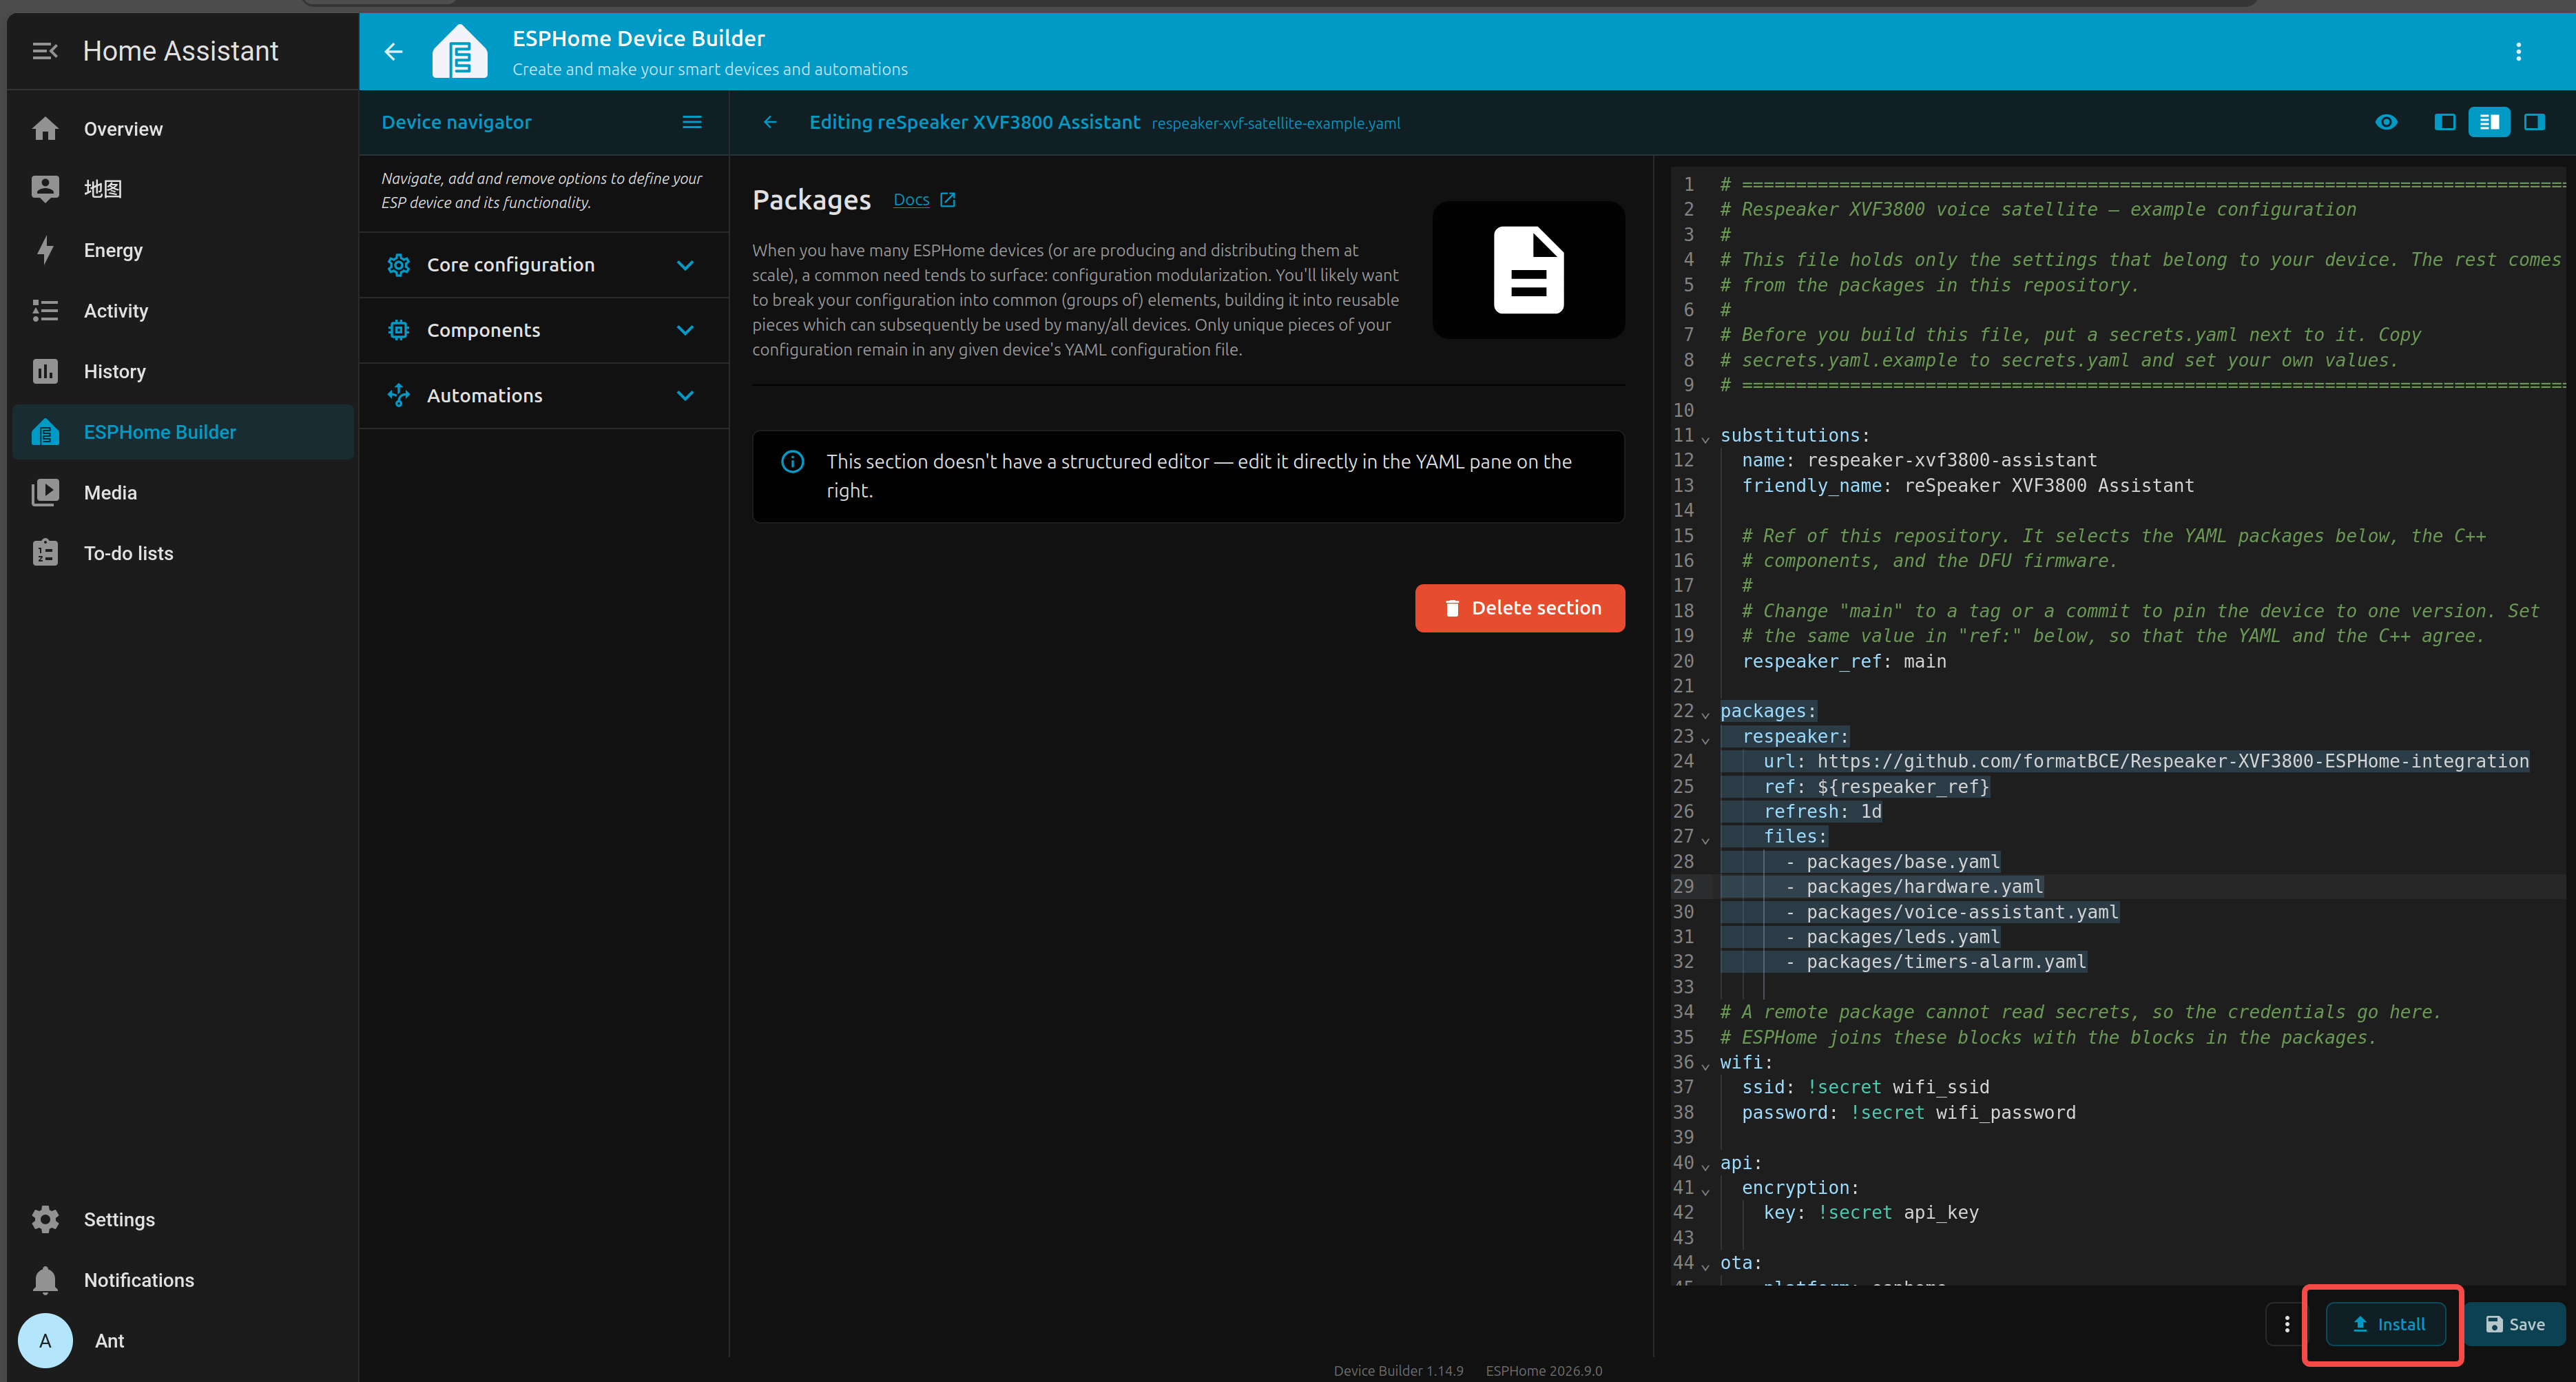Open Activity page
The image size is (2576, 1382).
184,311
